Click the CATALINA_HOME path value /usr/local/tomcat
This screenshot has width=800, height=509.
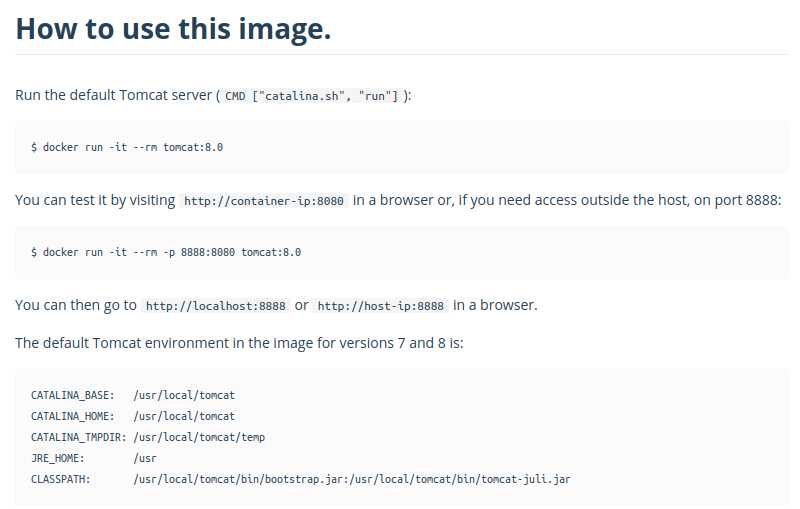[x=184, y=416]
